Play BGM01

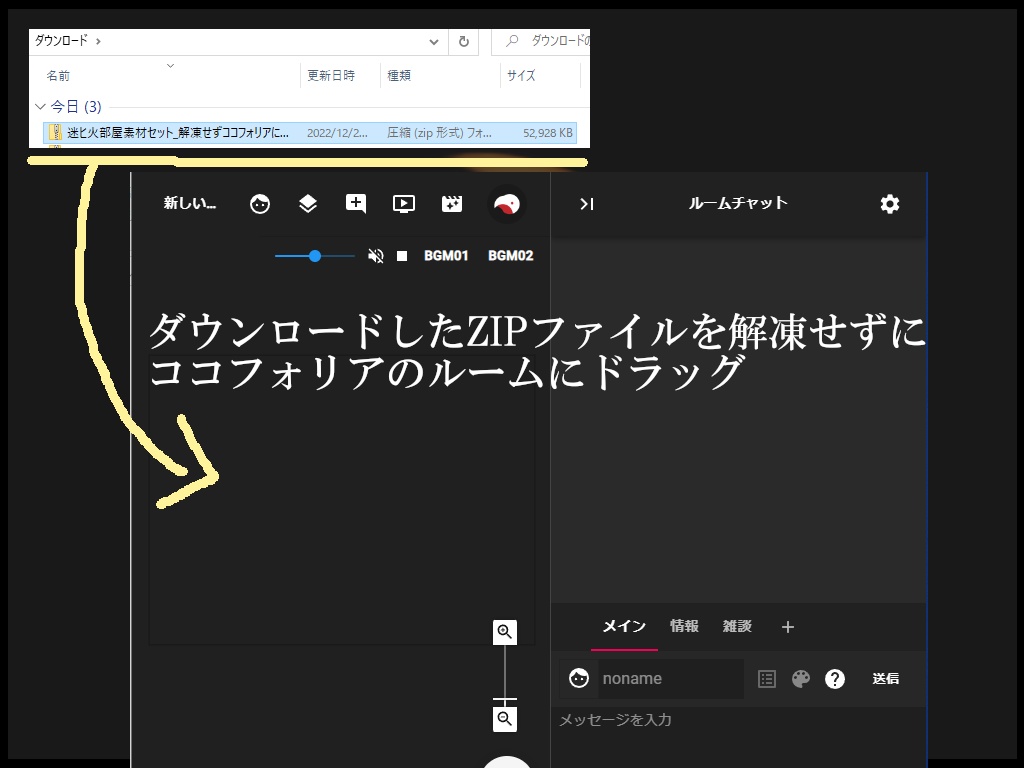point(446,256)
